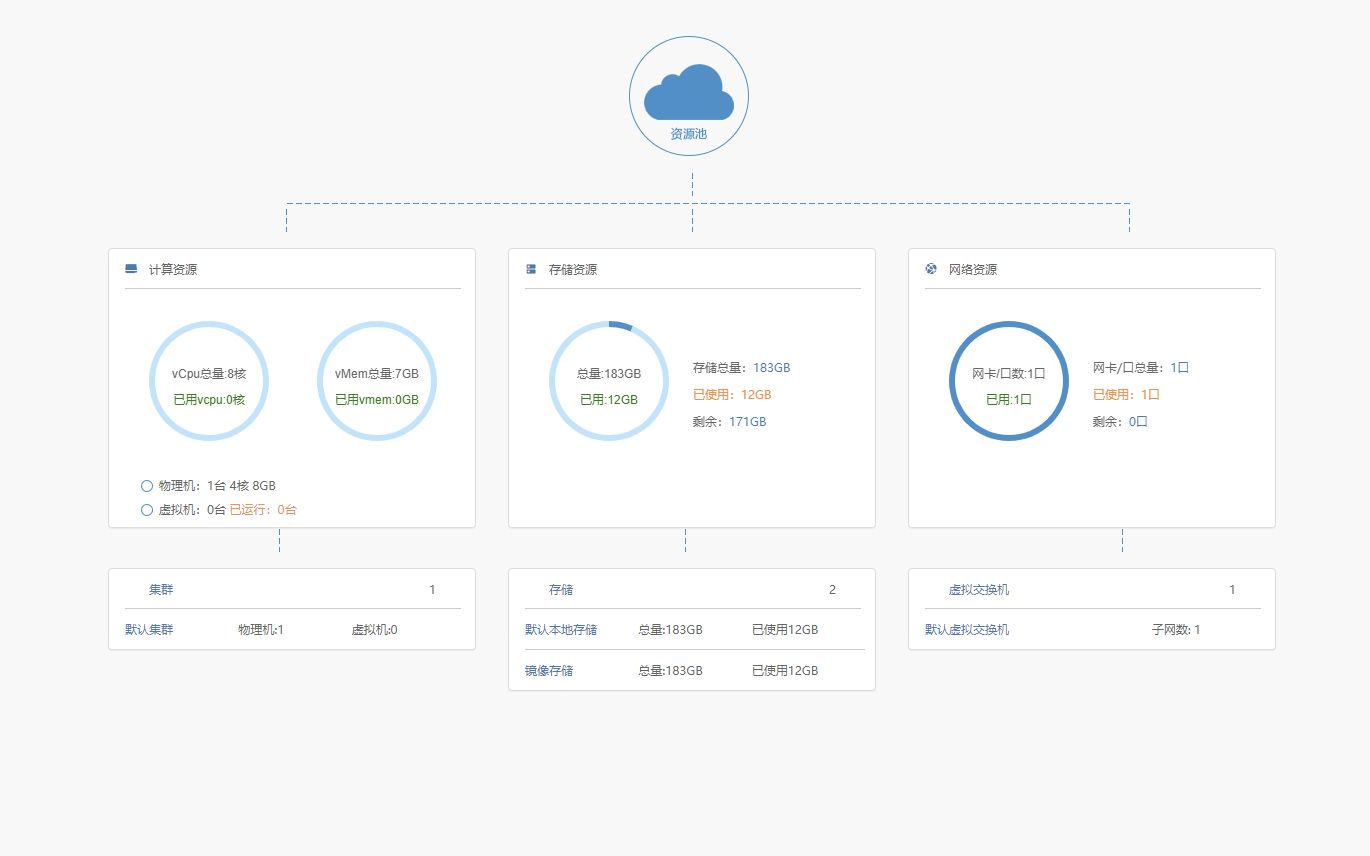Click 总量:183GB in 默认本地存储 row

tap(670, 630)
